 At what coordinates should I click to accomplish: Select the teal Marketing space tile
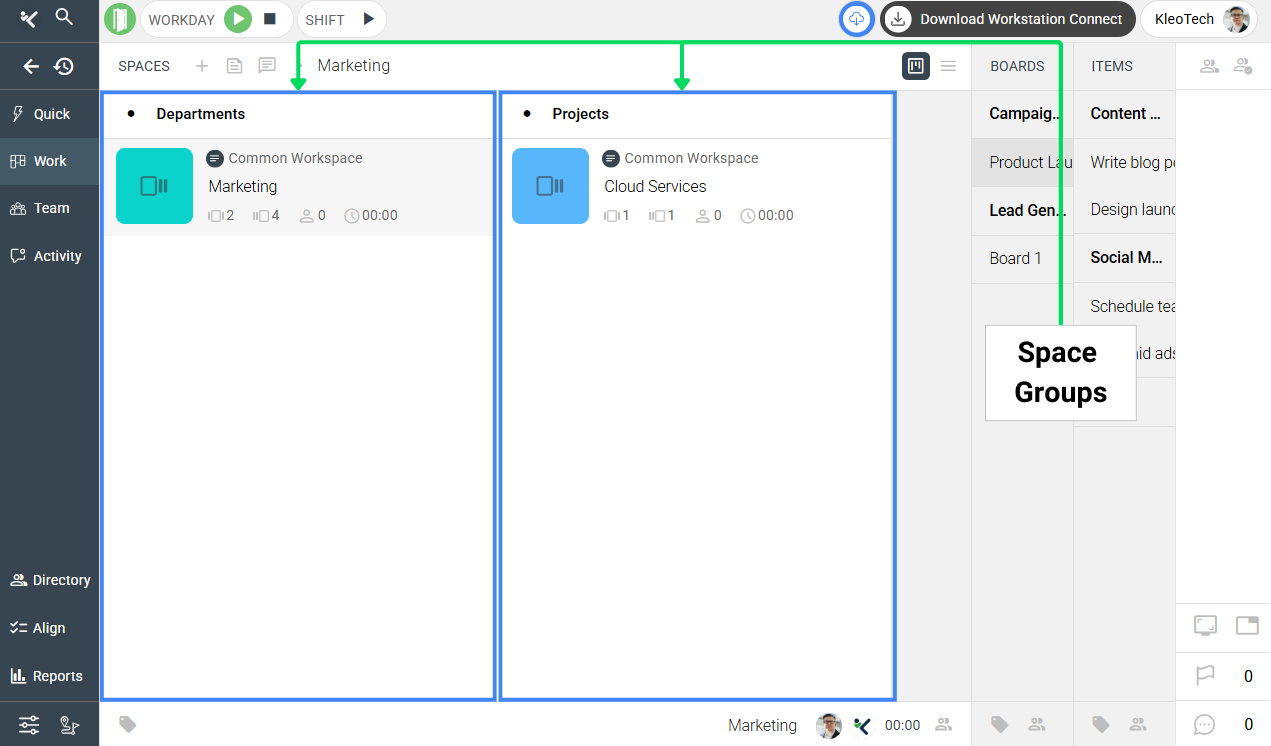pos(154,186)
